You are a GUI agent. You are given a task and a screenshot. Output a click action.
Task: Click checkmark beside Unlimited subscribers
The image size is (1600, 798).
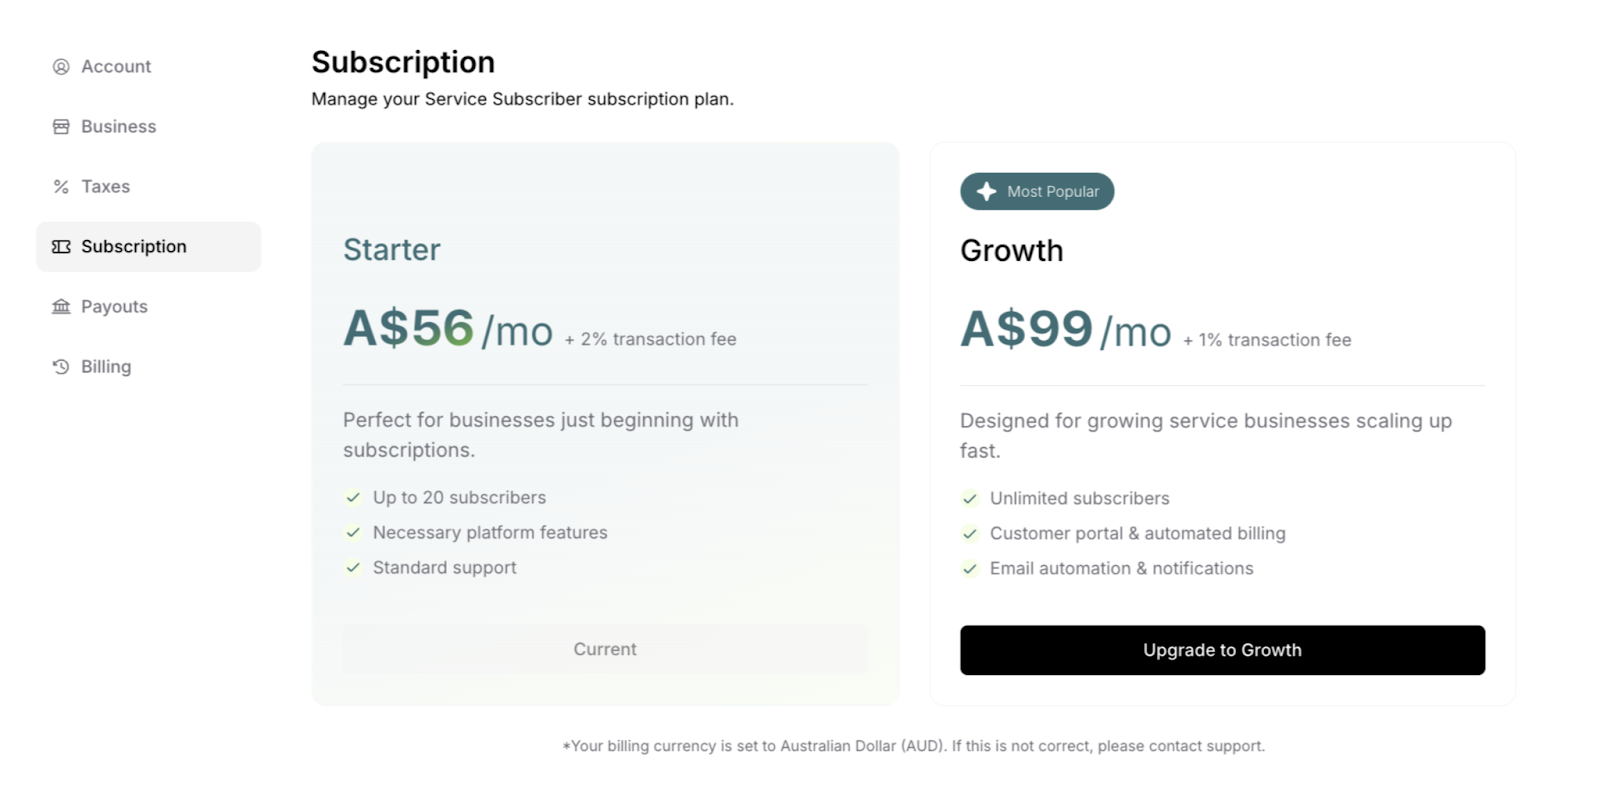969,499
